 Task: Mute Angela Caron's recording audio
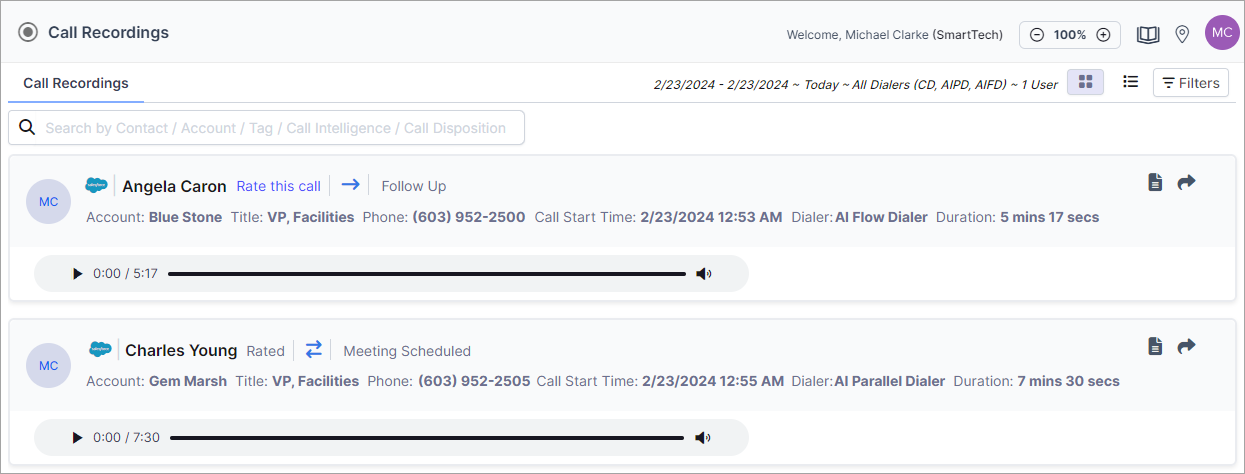[704, 273]
